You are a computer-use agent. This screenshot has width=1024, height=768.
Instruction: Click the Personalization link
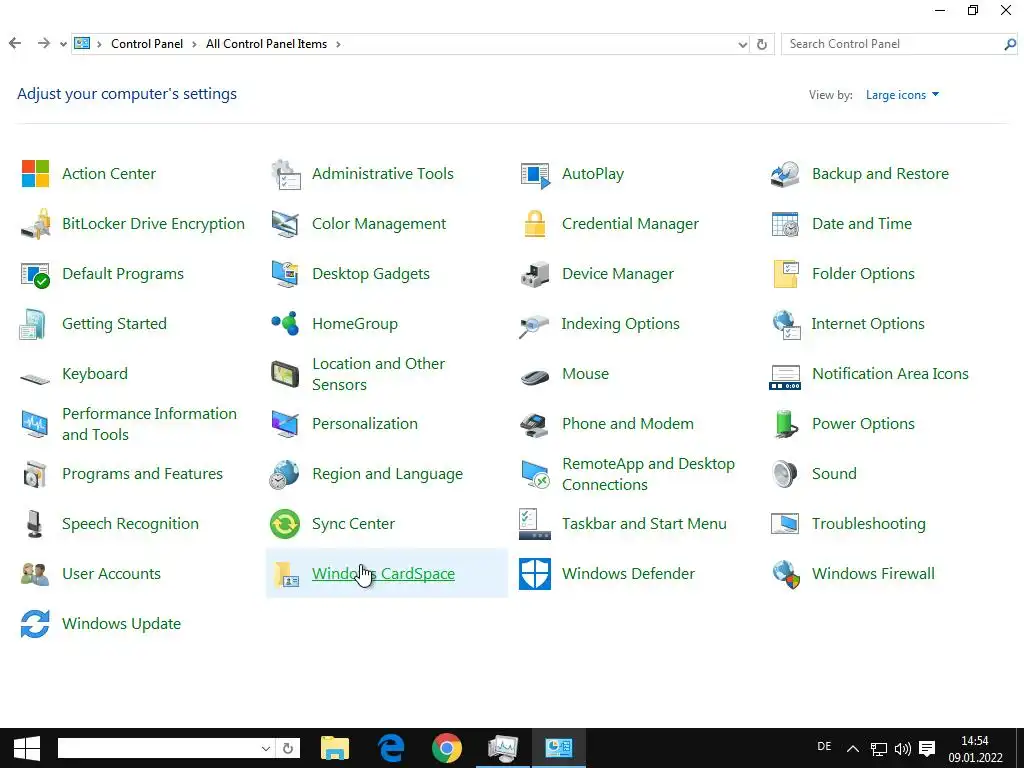tap(364, 424)
